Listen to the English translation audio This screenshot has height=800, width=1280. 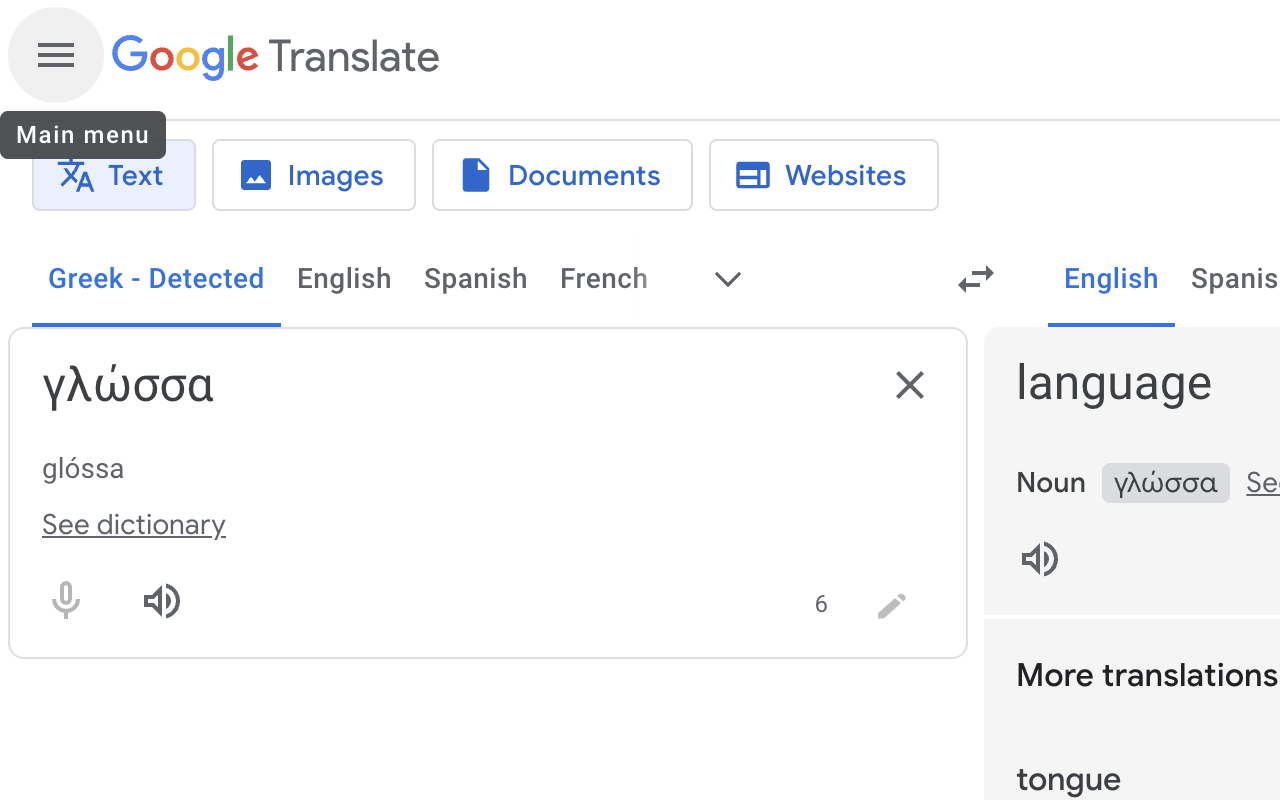(x=1040, y=559)
